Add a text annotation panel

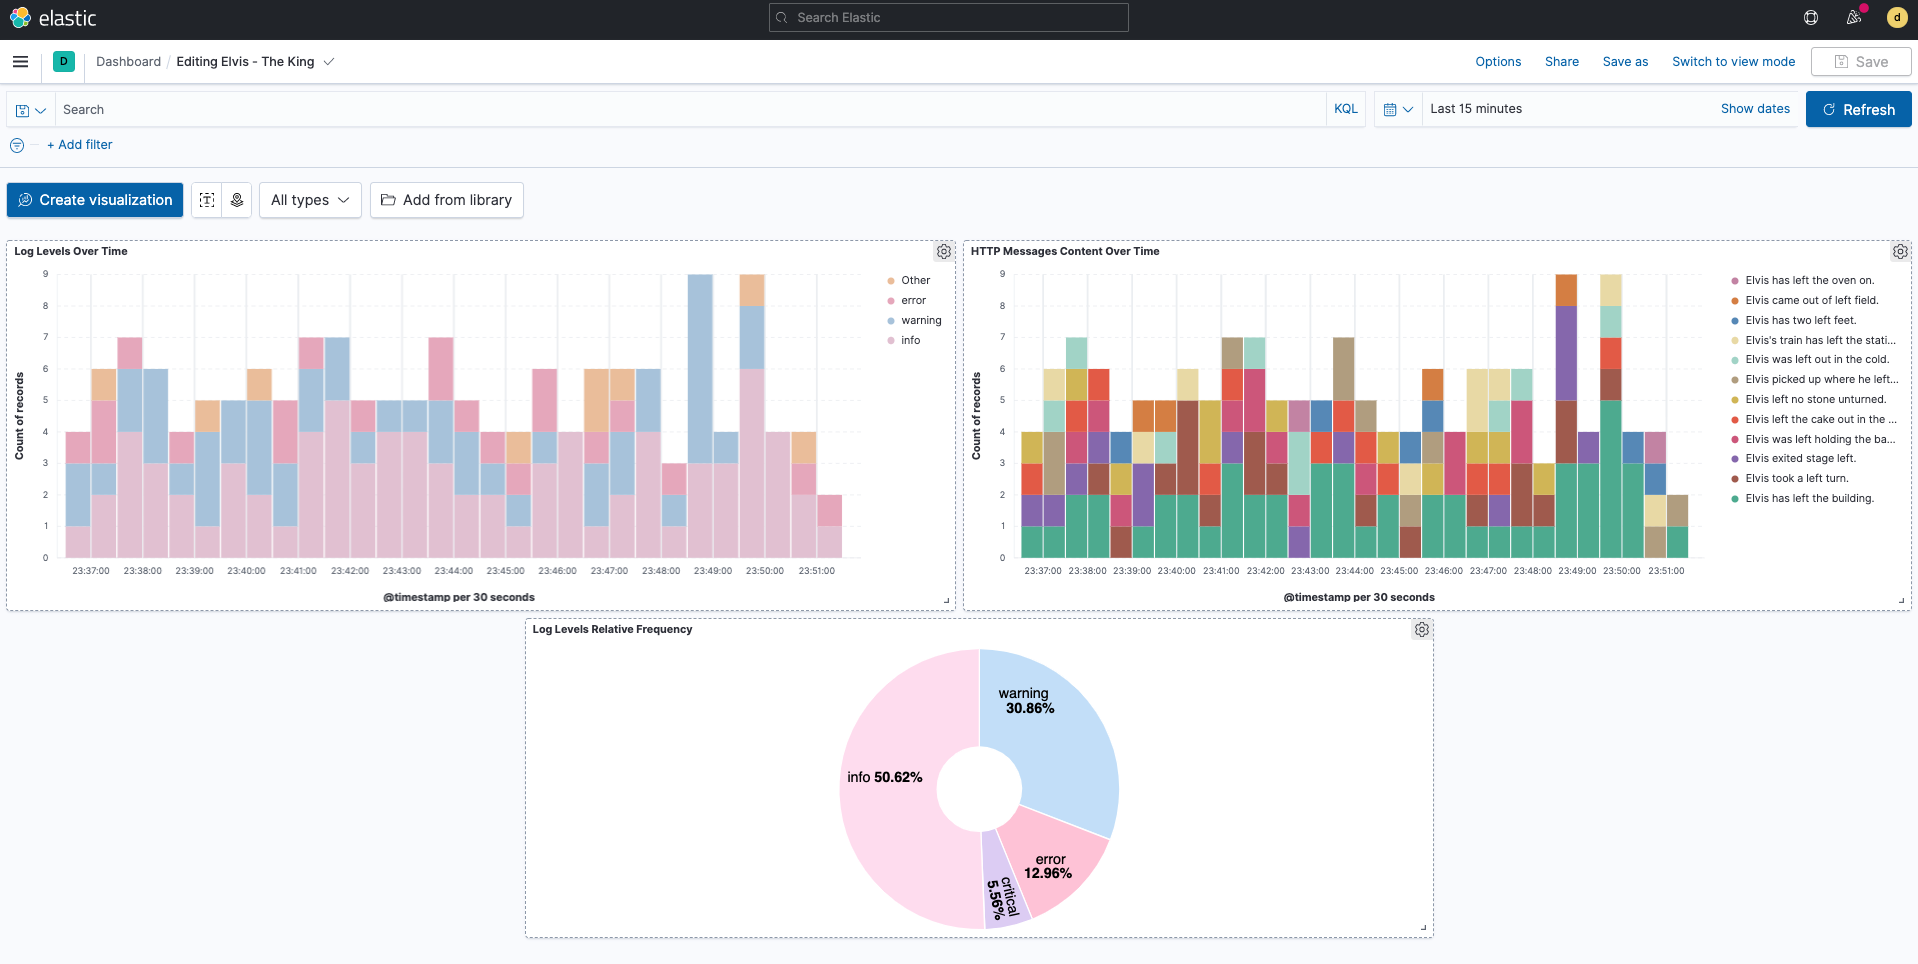pyautogui.click(x=207, y=200)
